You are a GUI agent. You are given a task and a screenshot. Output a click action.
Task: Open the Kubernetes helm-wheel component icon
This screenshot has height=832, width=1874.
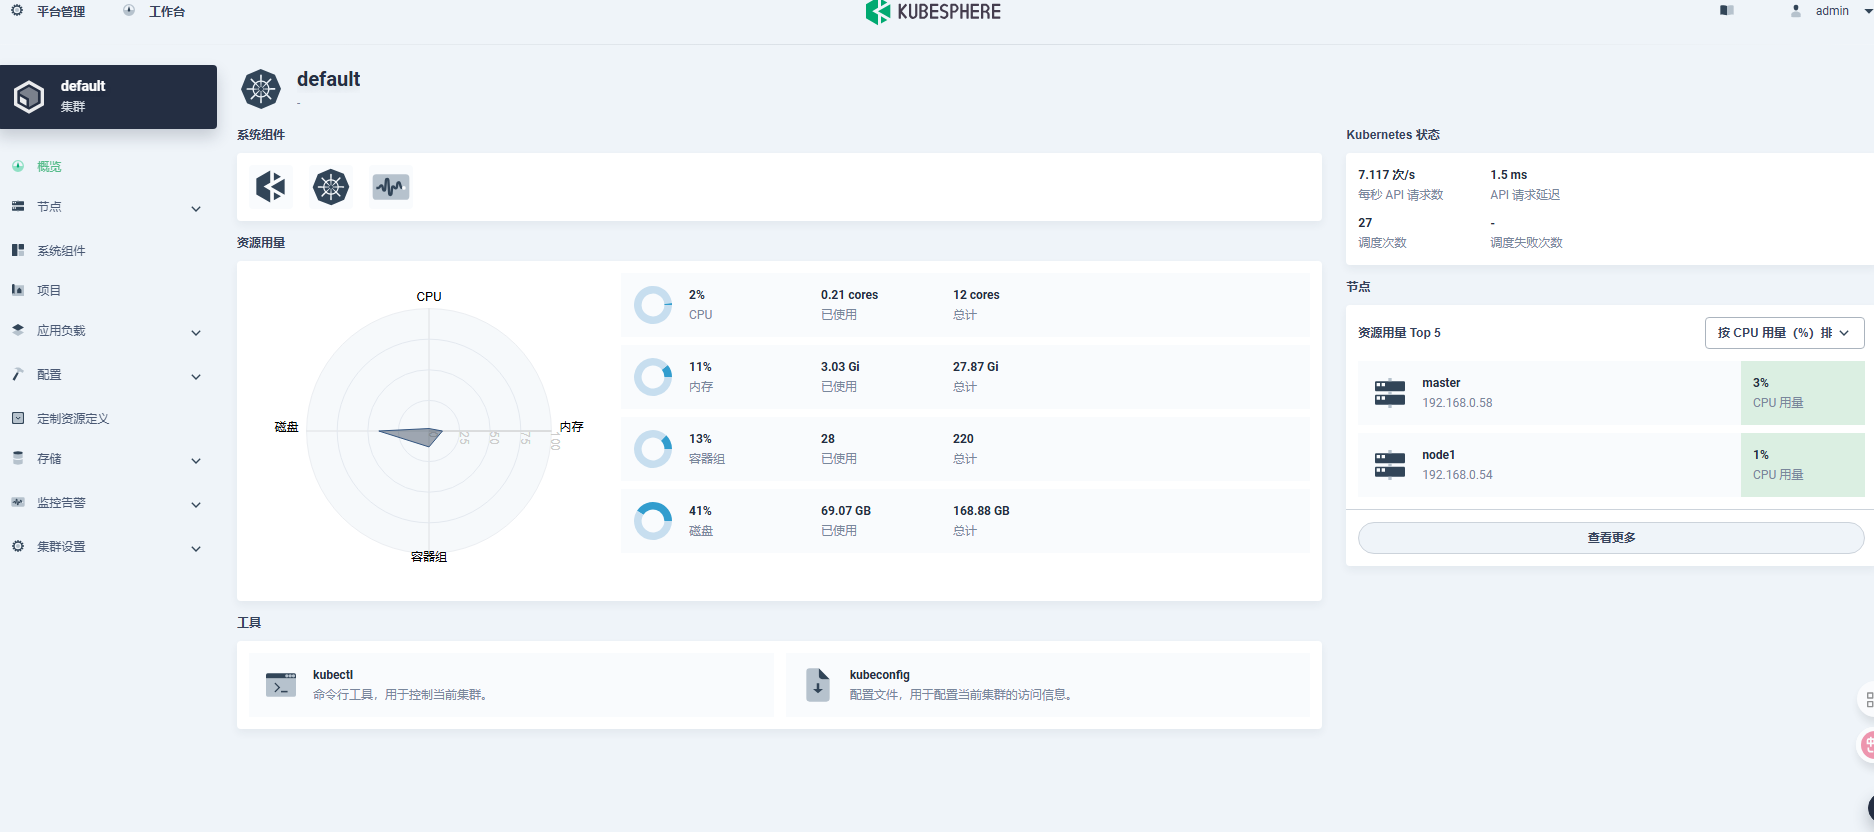coord(331,186)
